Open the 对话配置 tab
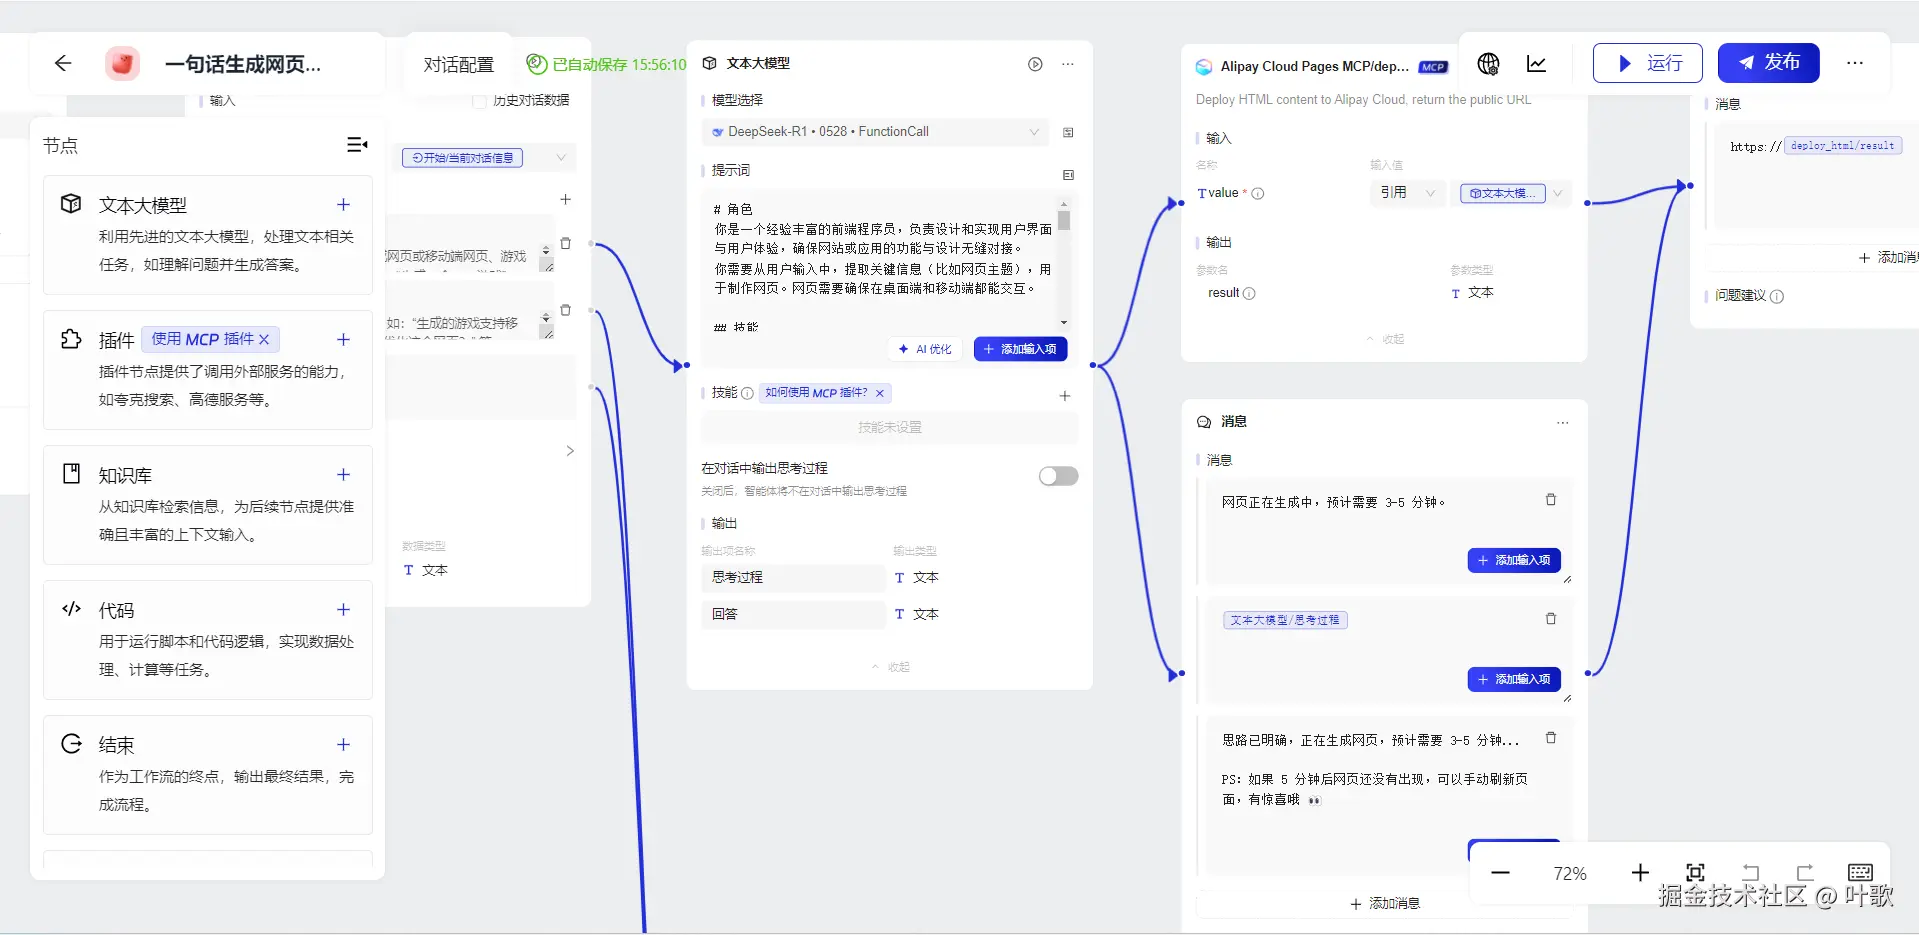The width and height of the screenshot is (1919, 935). (x=459, y=64)
